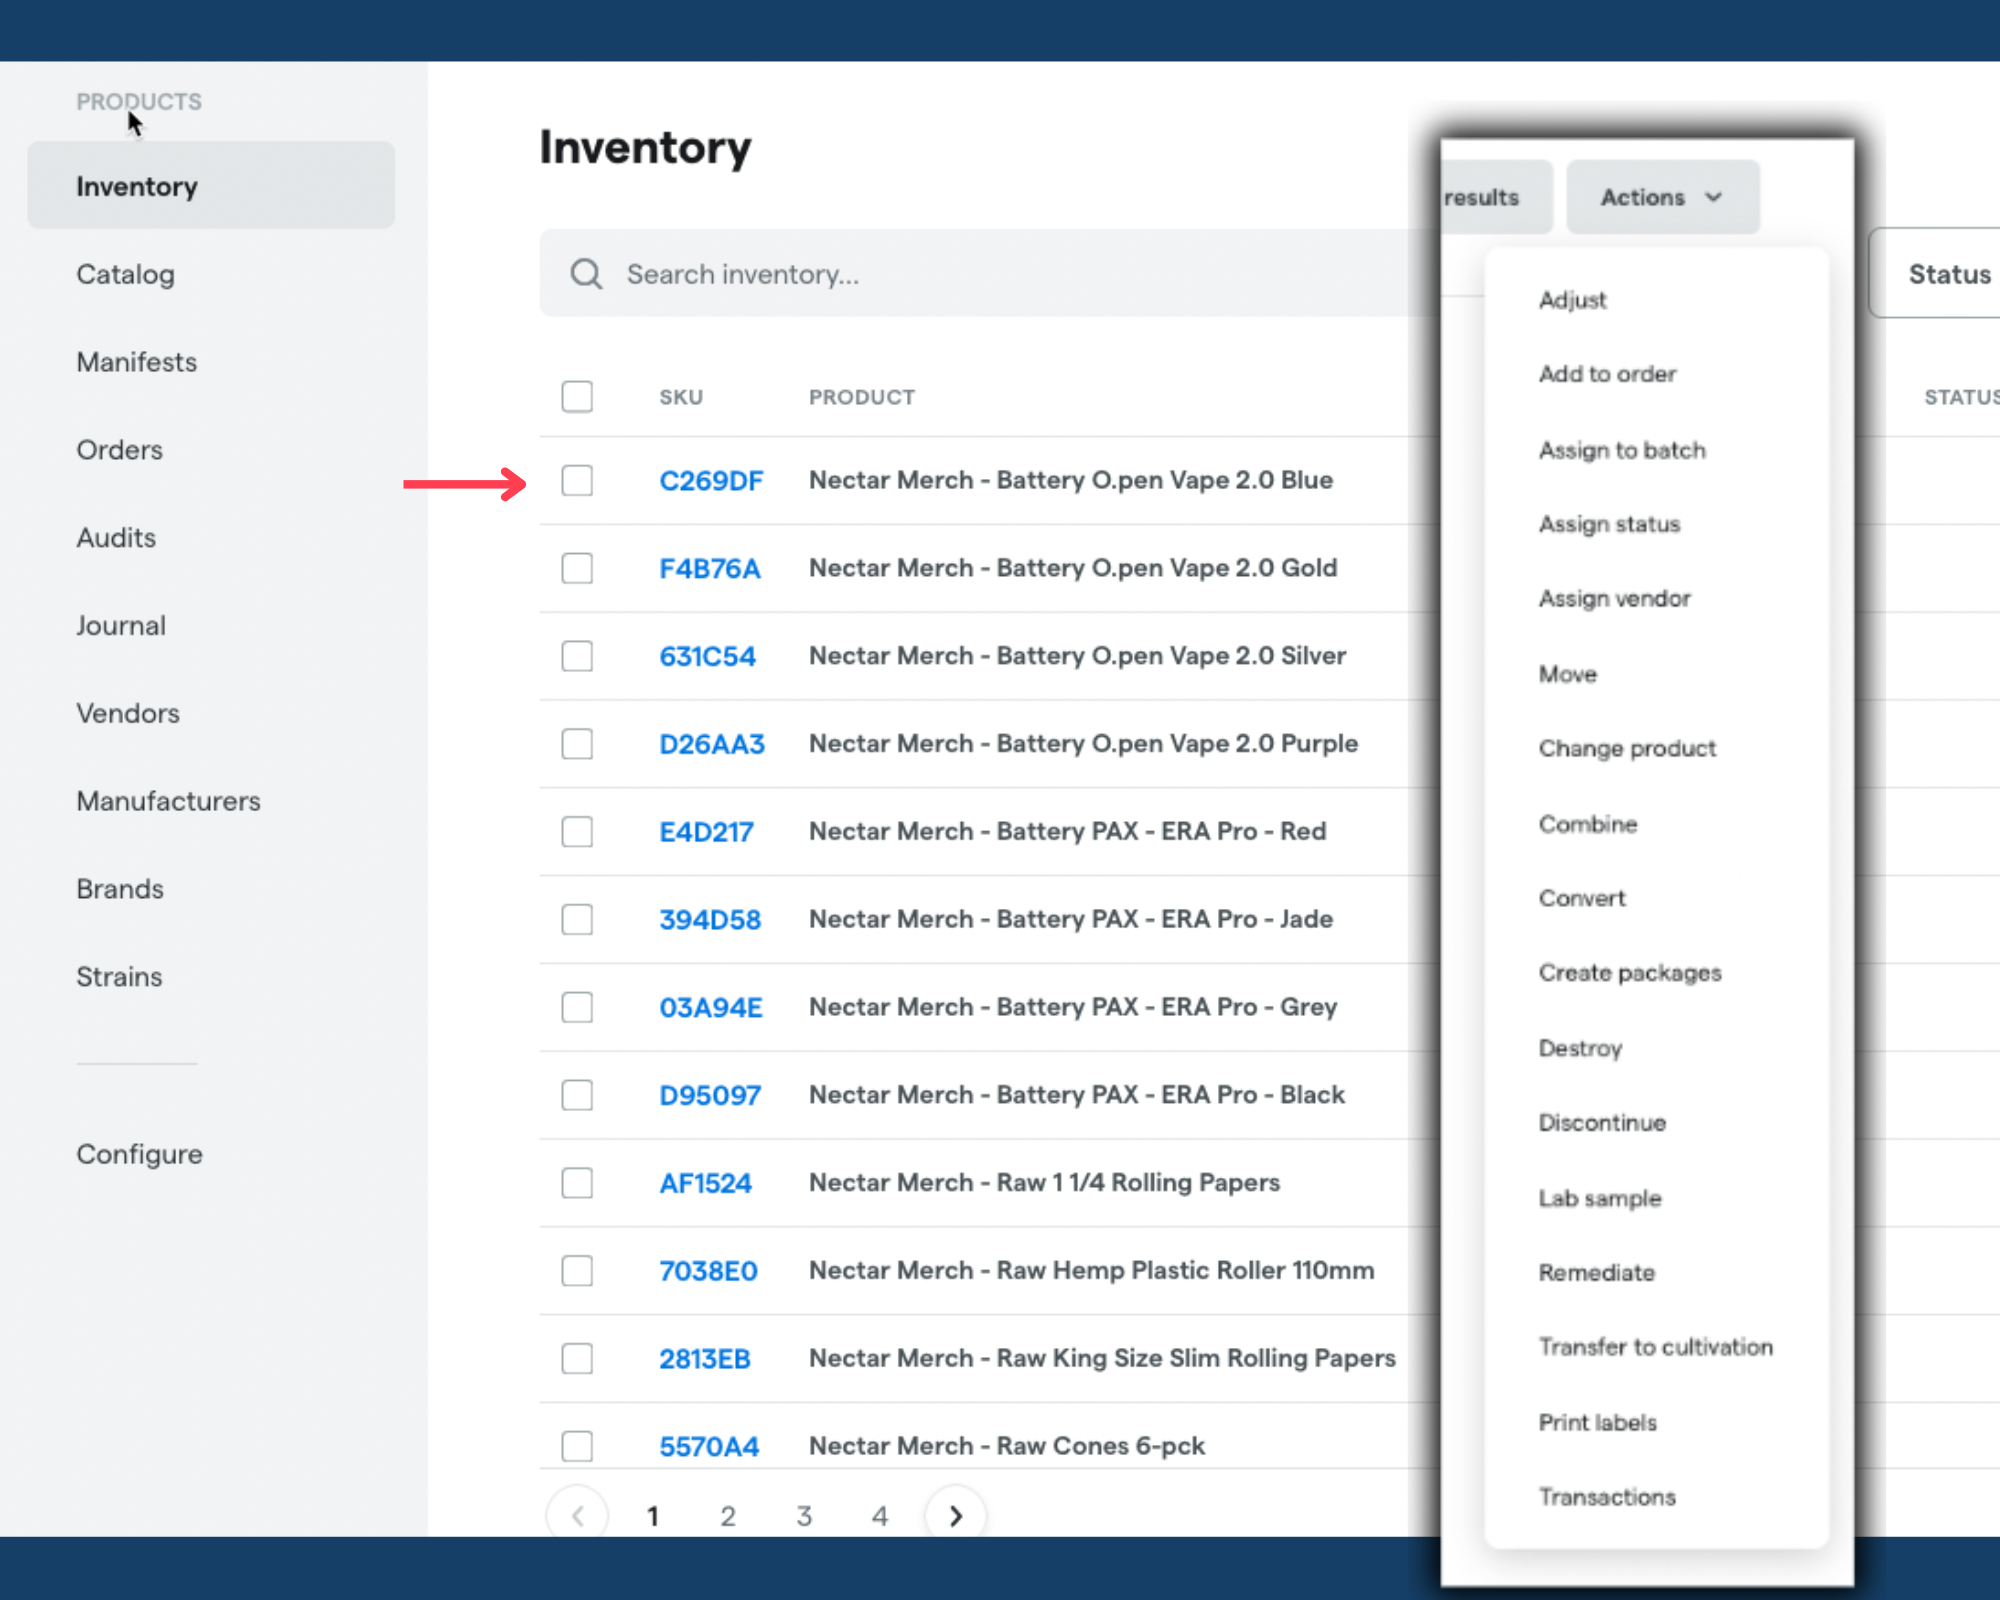Viewport: 2000px width, 1600px height.
Task: Select the Transactions action option
Action: click(x=1607, y=1496)
